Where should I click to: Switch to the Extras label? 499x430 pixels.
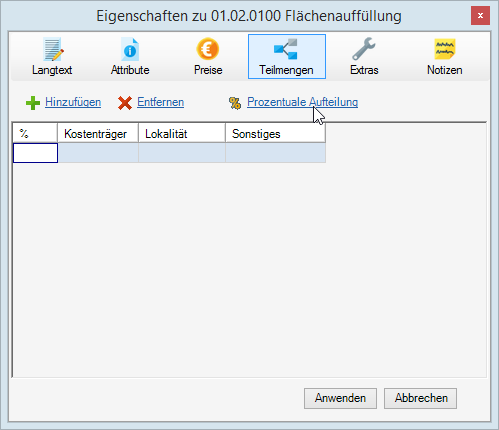click(x=364, y=70)
